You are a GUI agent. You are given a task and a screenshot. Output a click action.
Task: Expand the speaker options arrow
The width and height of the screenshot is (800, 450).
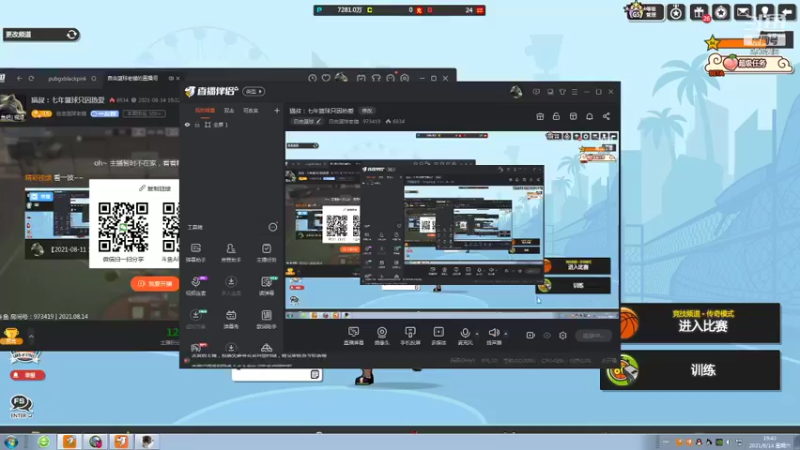tap(506, 334)
